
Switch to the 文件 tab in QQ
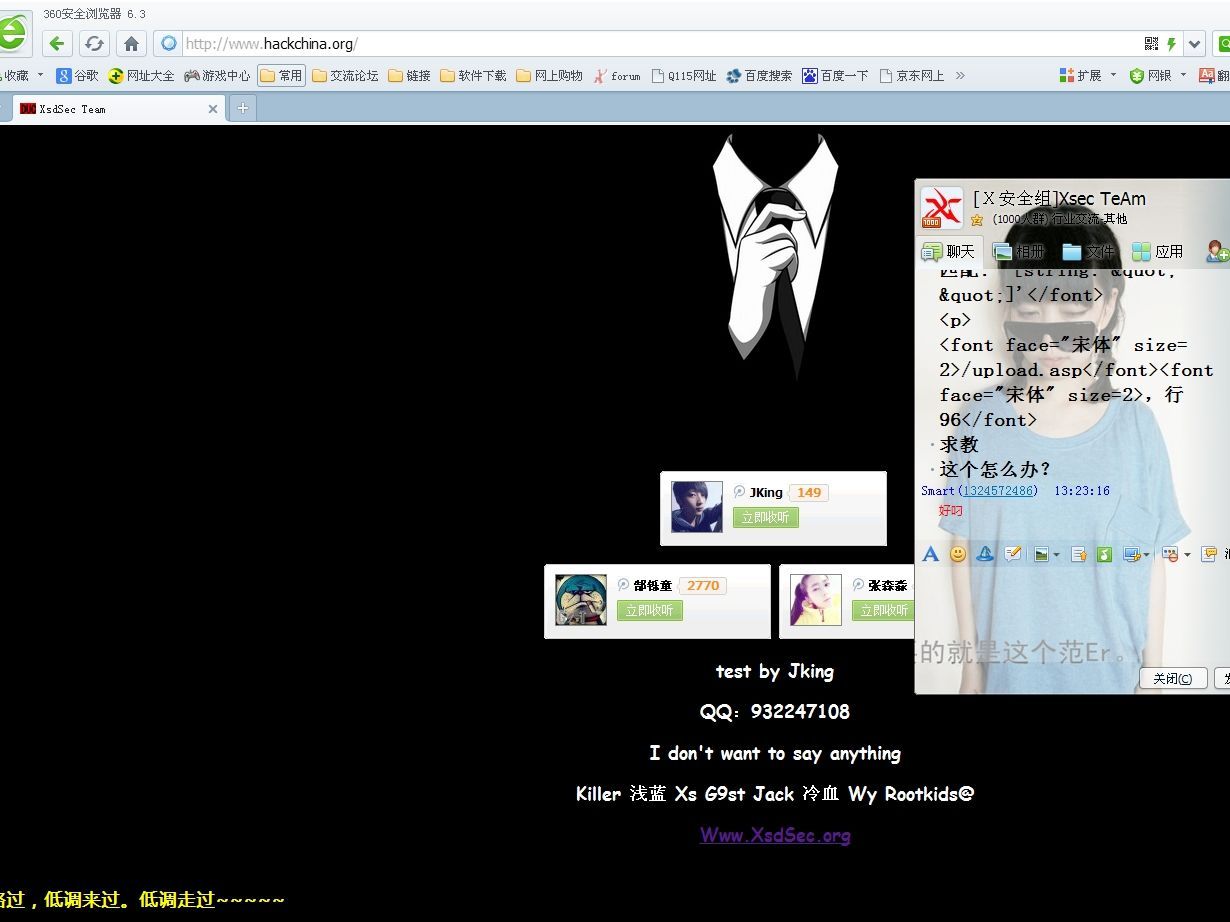1088,251
